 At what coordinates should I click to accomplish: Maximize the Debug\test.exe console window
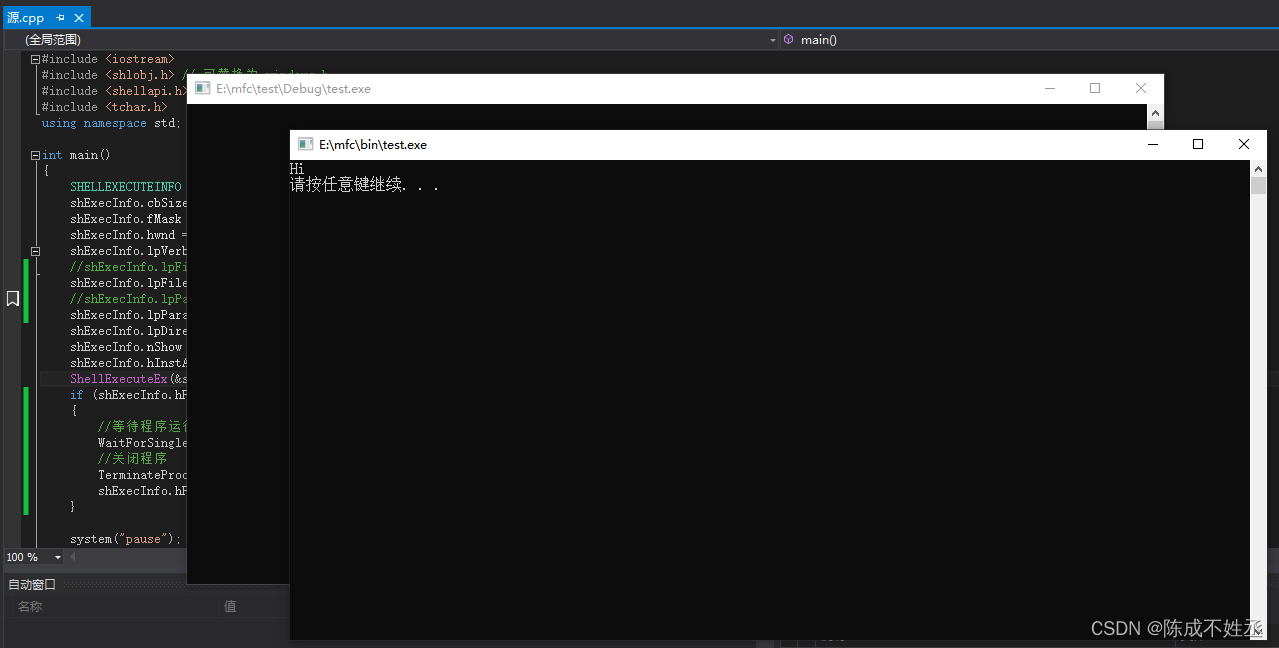coord(1095,88)
